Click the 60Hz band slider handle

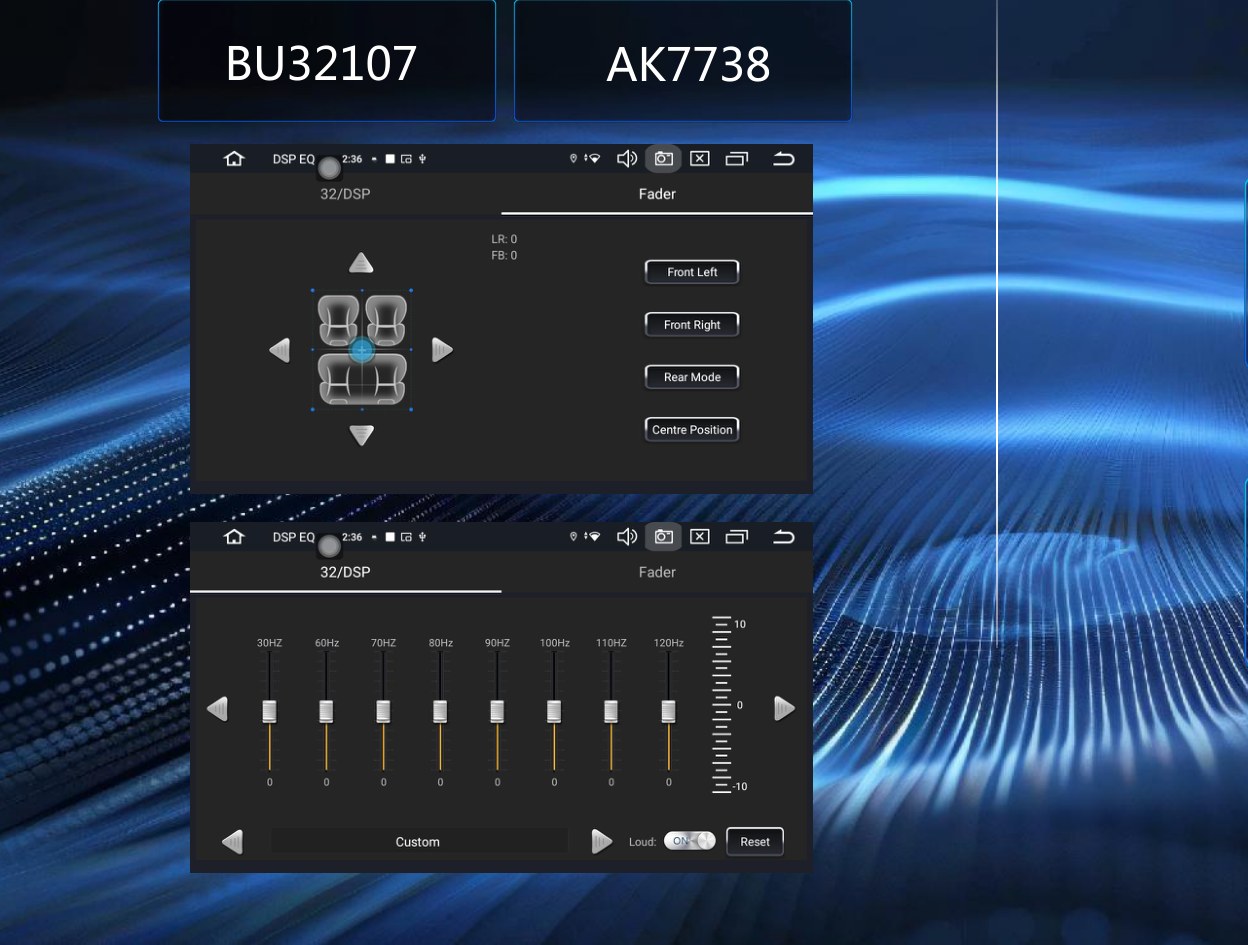[x=326, y=711]
